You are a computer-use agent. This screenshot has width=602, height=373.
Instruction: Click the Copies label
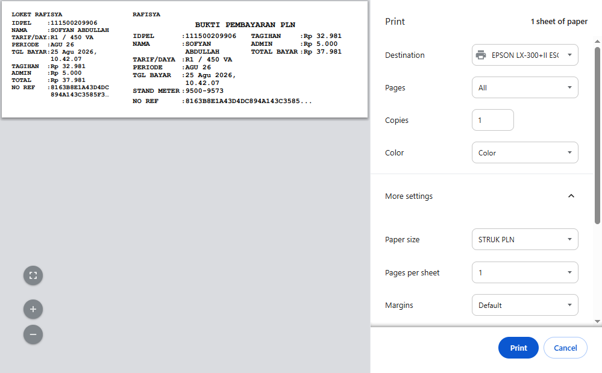(x=397, y=120)
